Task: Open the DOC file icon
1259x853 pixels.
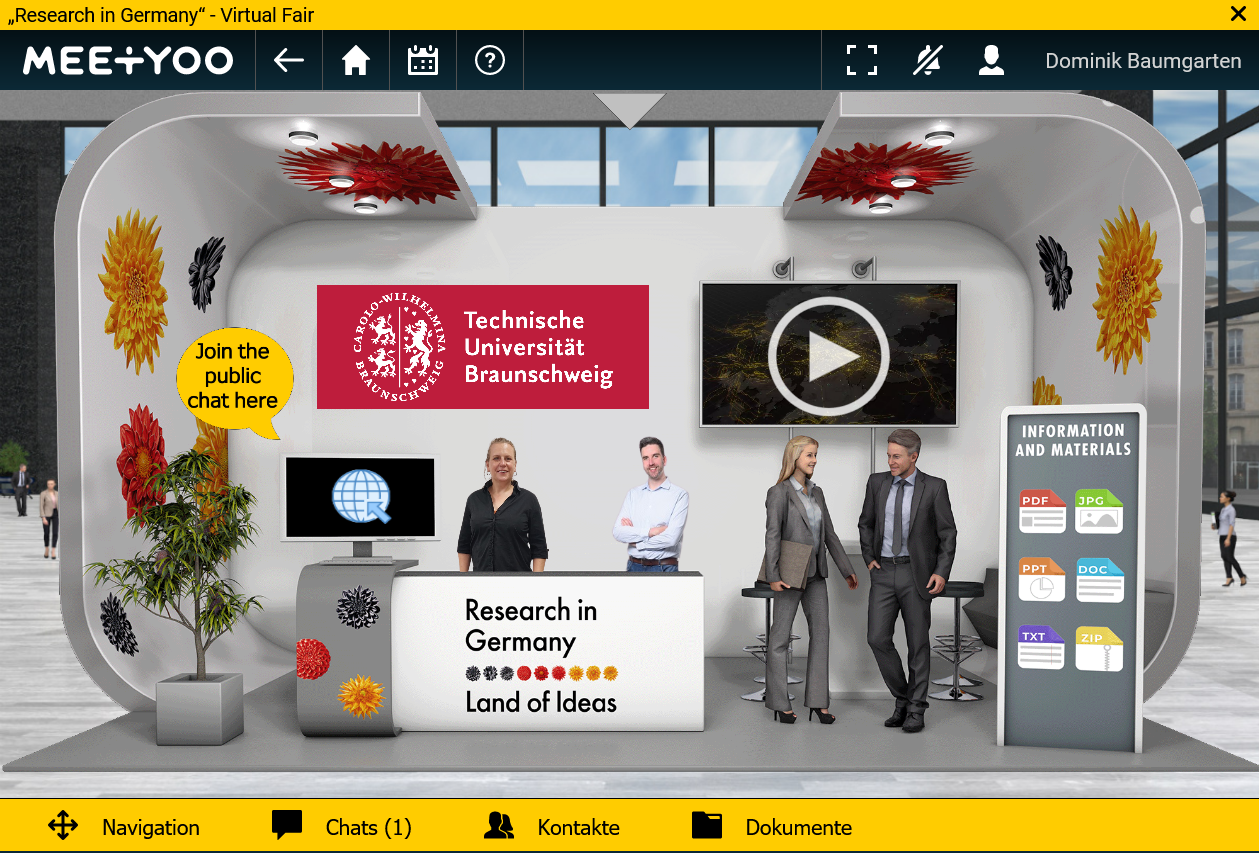Action: pos(1099,579)
